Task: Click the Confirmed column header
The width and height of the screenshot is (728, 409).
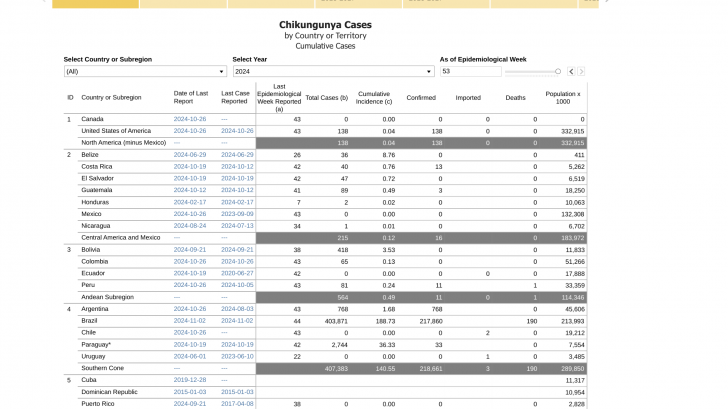Action: pos(421,98)
